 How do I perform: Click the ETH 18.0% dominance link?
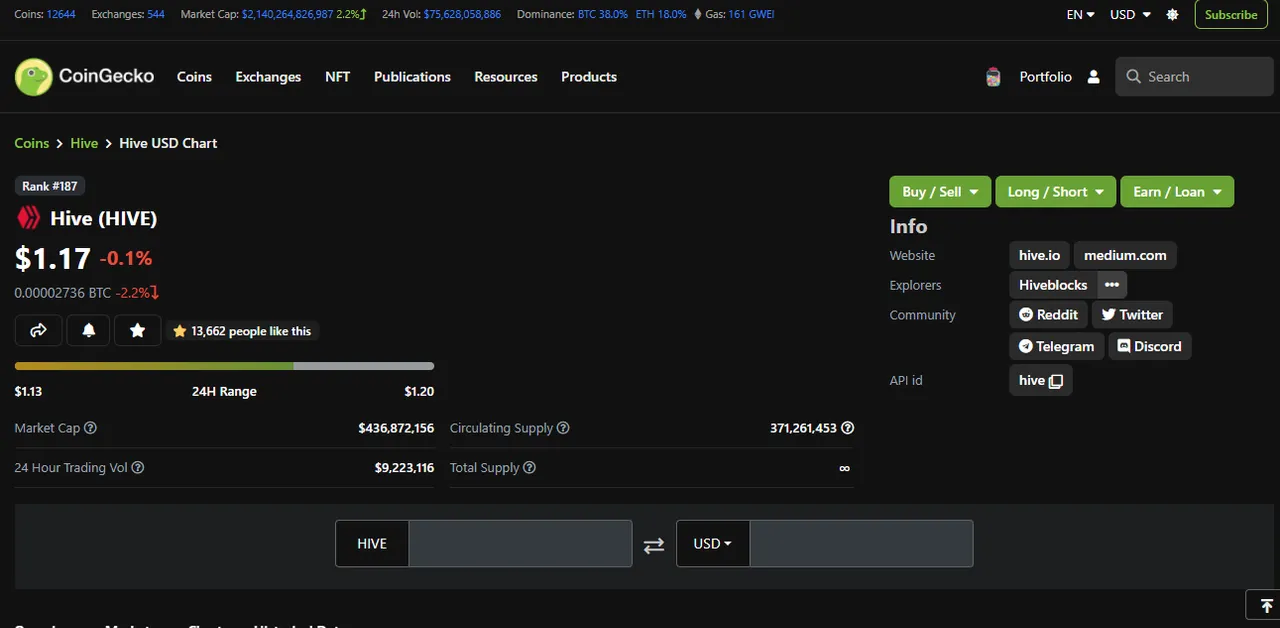coord(661,15)
